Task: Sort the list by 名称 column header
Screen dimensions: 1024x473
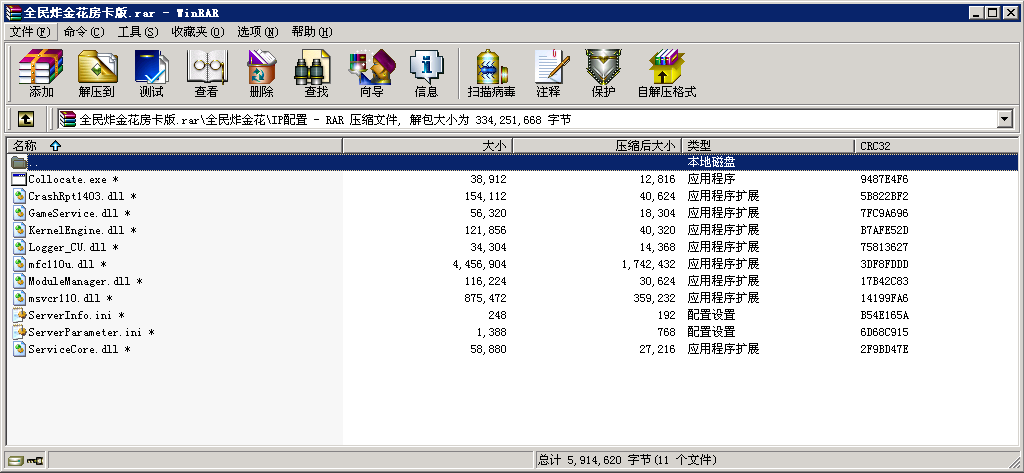Action: pyautogui.click(x=25, y=146)
